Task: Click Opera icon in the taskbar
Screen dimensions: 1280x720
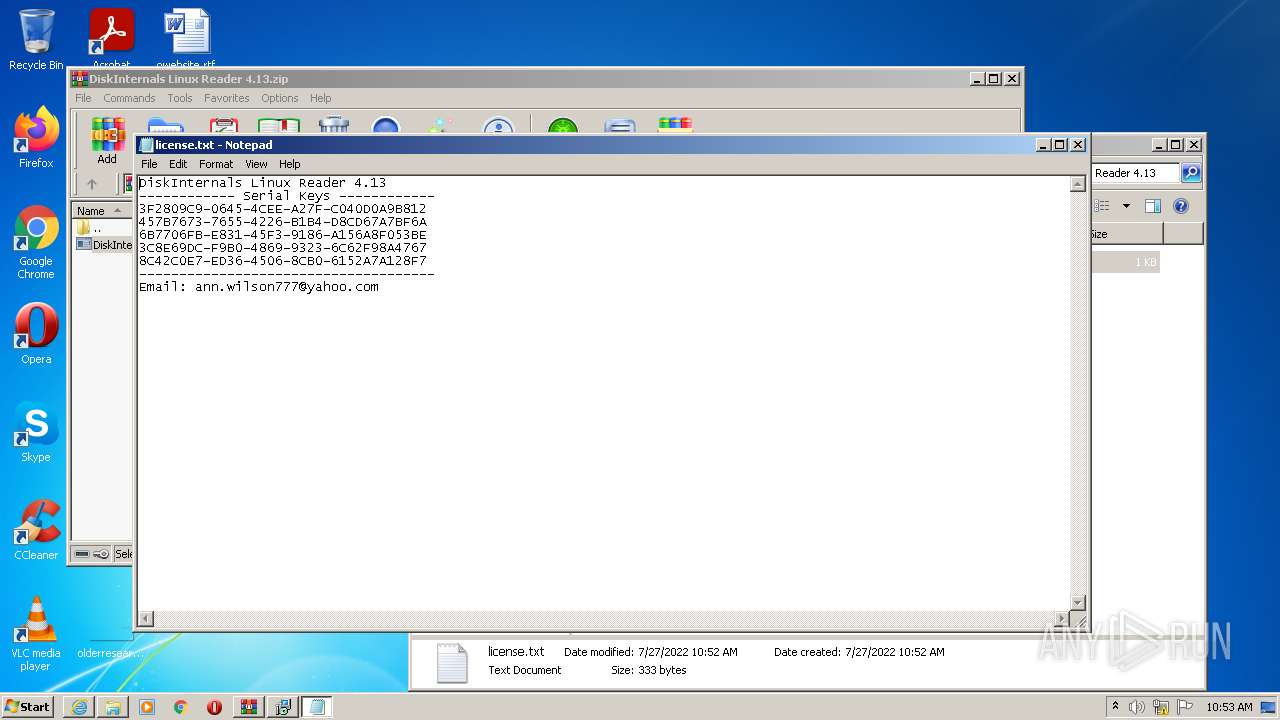Action: pos(214,707)
